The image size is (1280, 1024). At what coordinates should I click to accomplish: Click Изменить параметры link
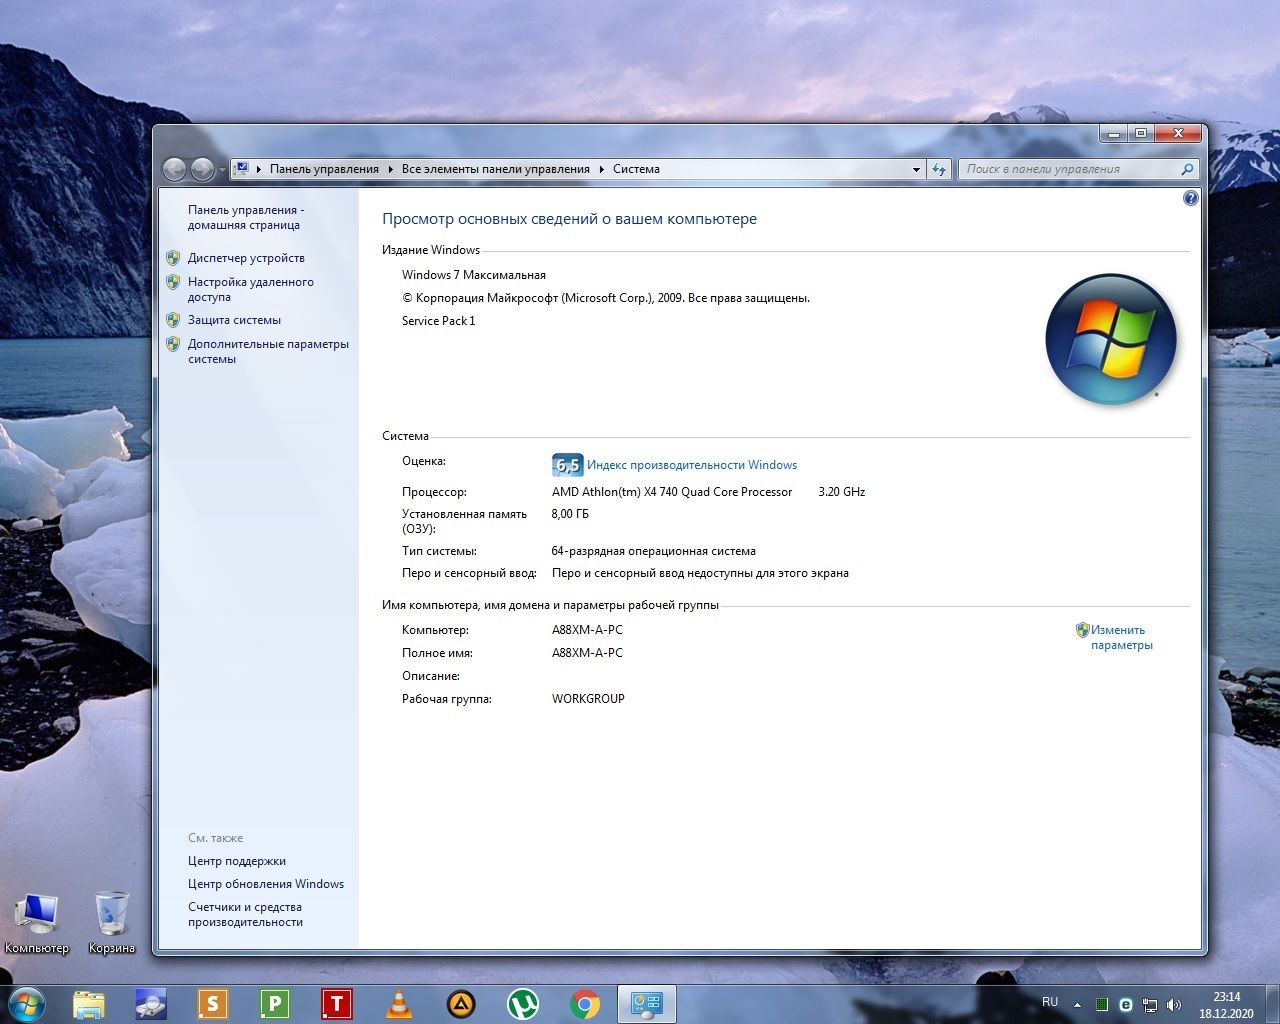click(x=1121, y=637)
